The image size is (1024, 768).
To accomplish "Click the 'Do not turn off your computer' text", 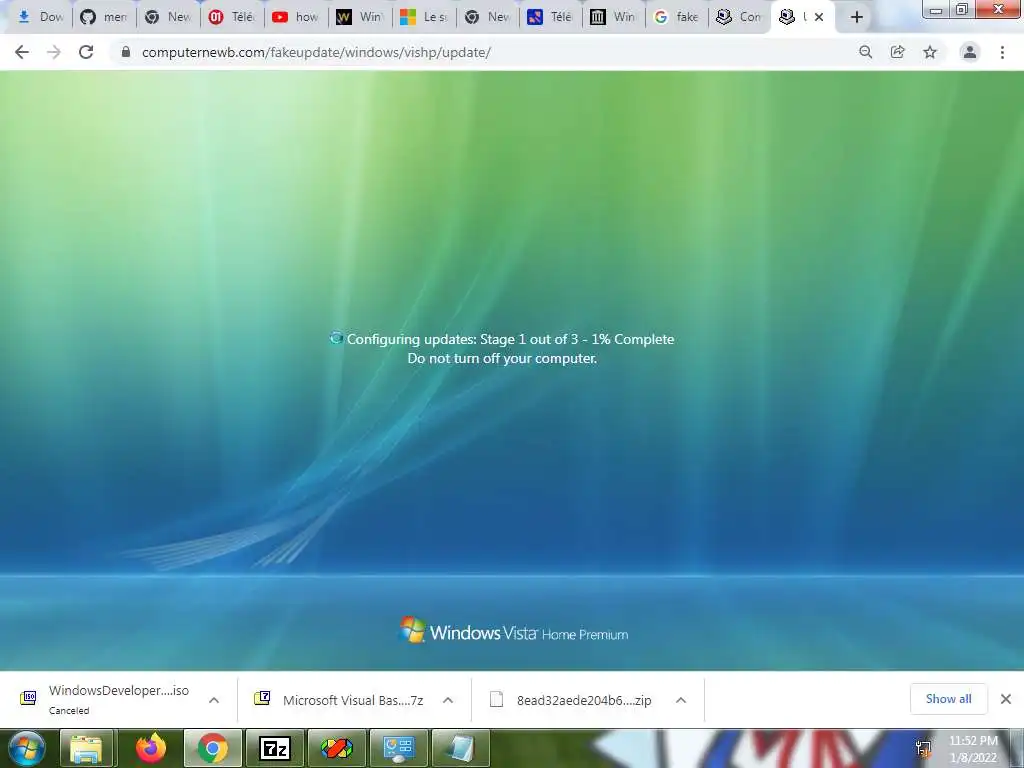I will click(502, 359).
